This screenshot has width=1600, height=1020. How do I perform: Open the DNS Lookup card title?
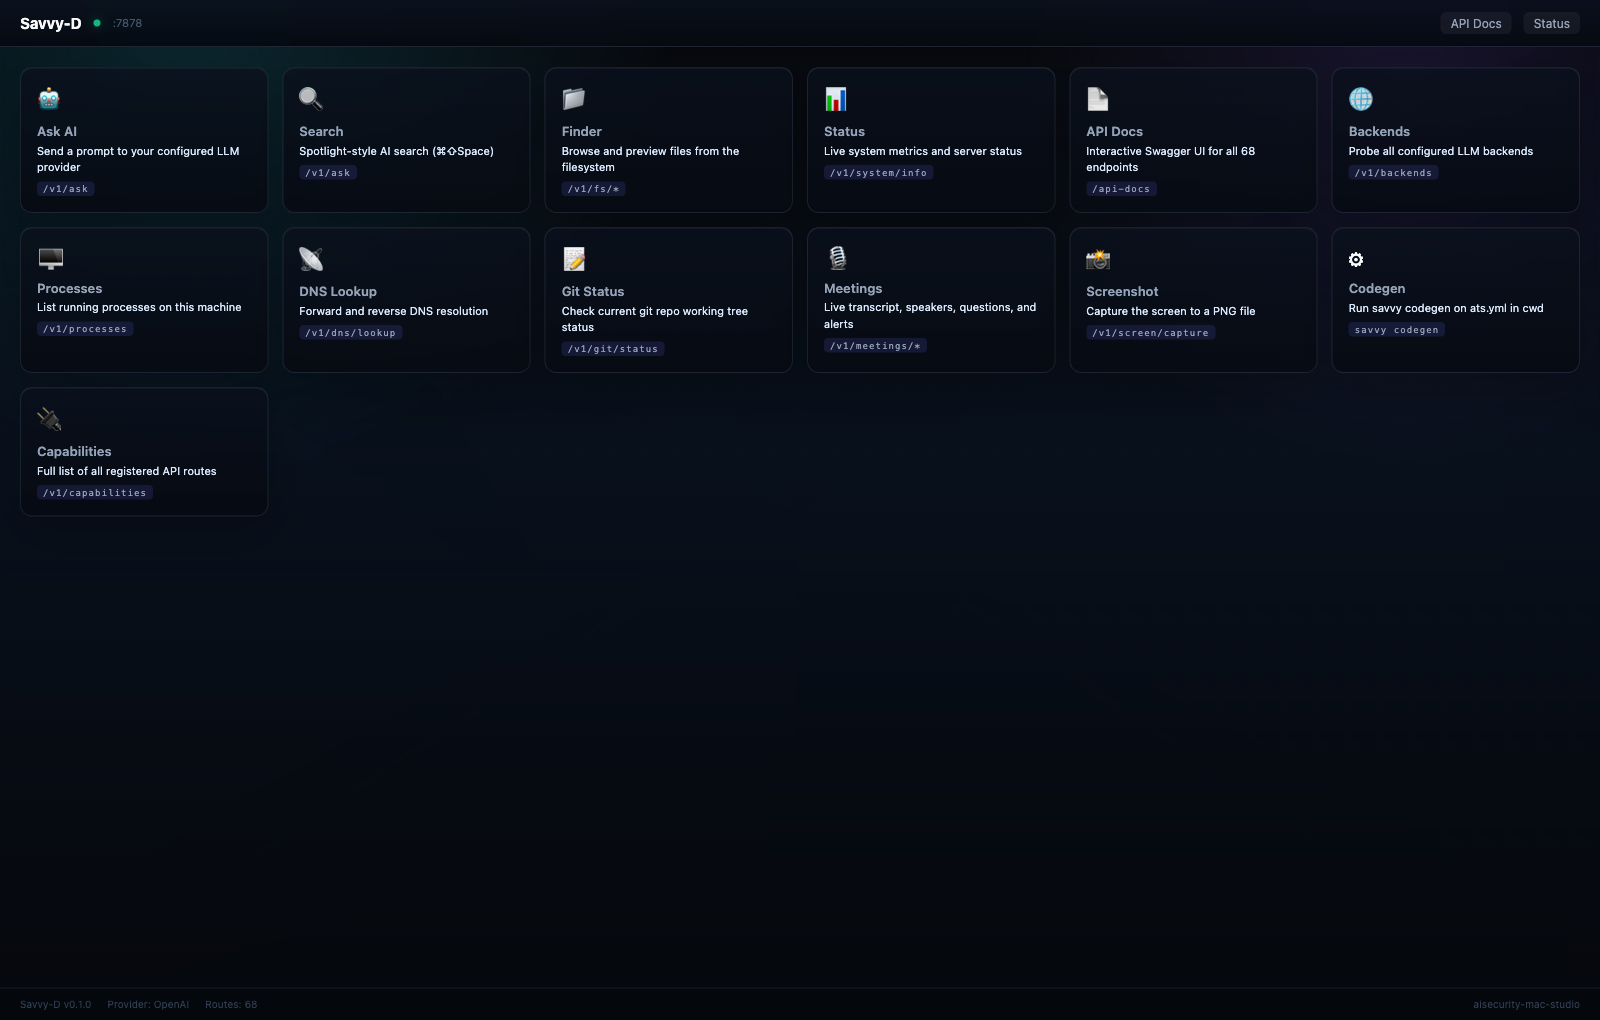338,291
